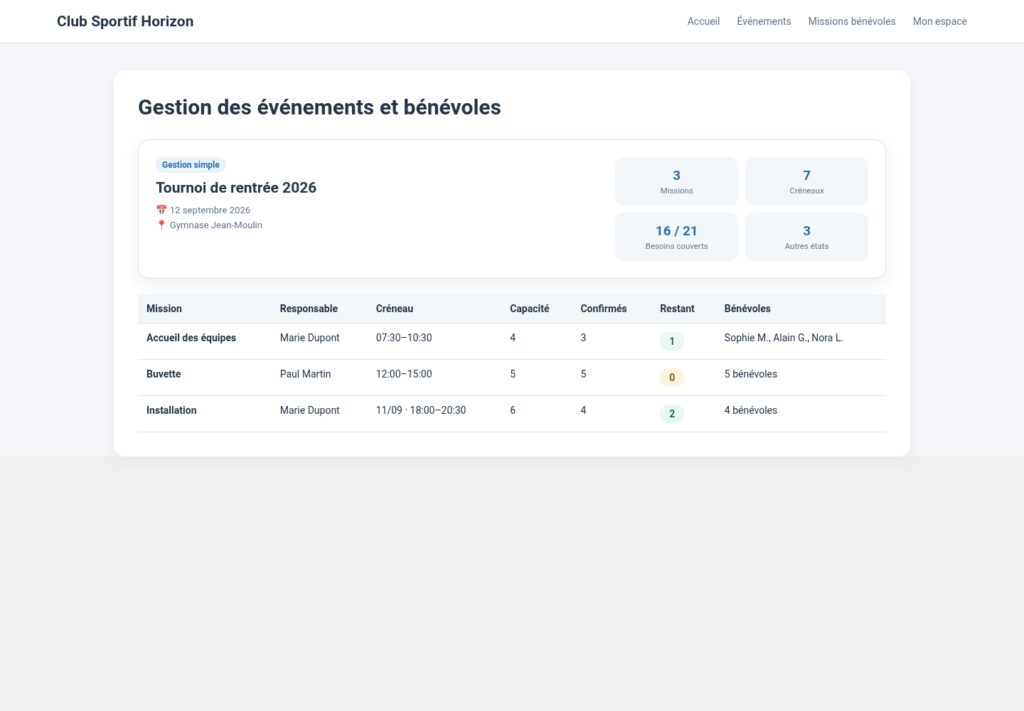Click the responsable Paul Martin
The height and width of the screenshot is (711, 1024).
305,374
